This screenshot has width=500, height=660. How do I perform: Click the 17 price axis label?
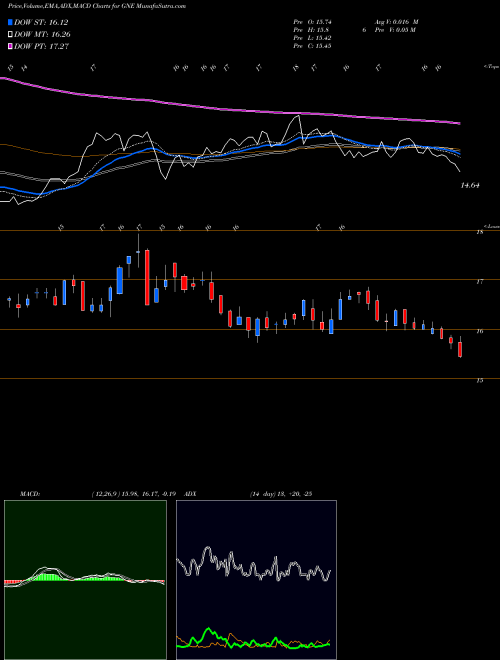pos(479,282)
